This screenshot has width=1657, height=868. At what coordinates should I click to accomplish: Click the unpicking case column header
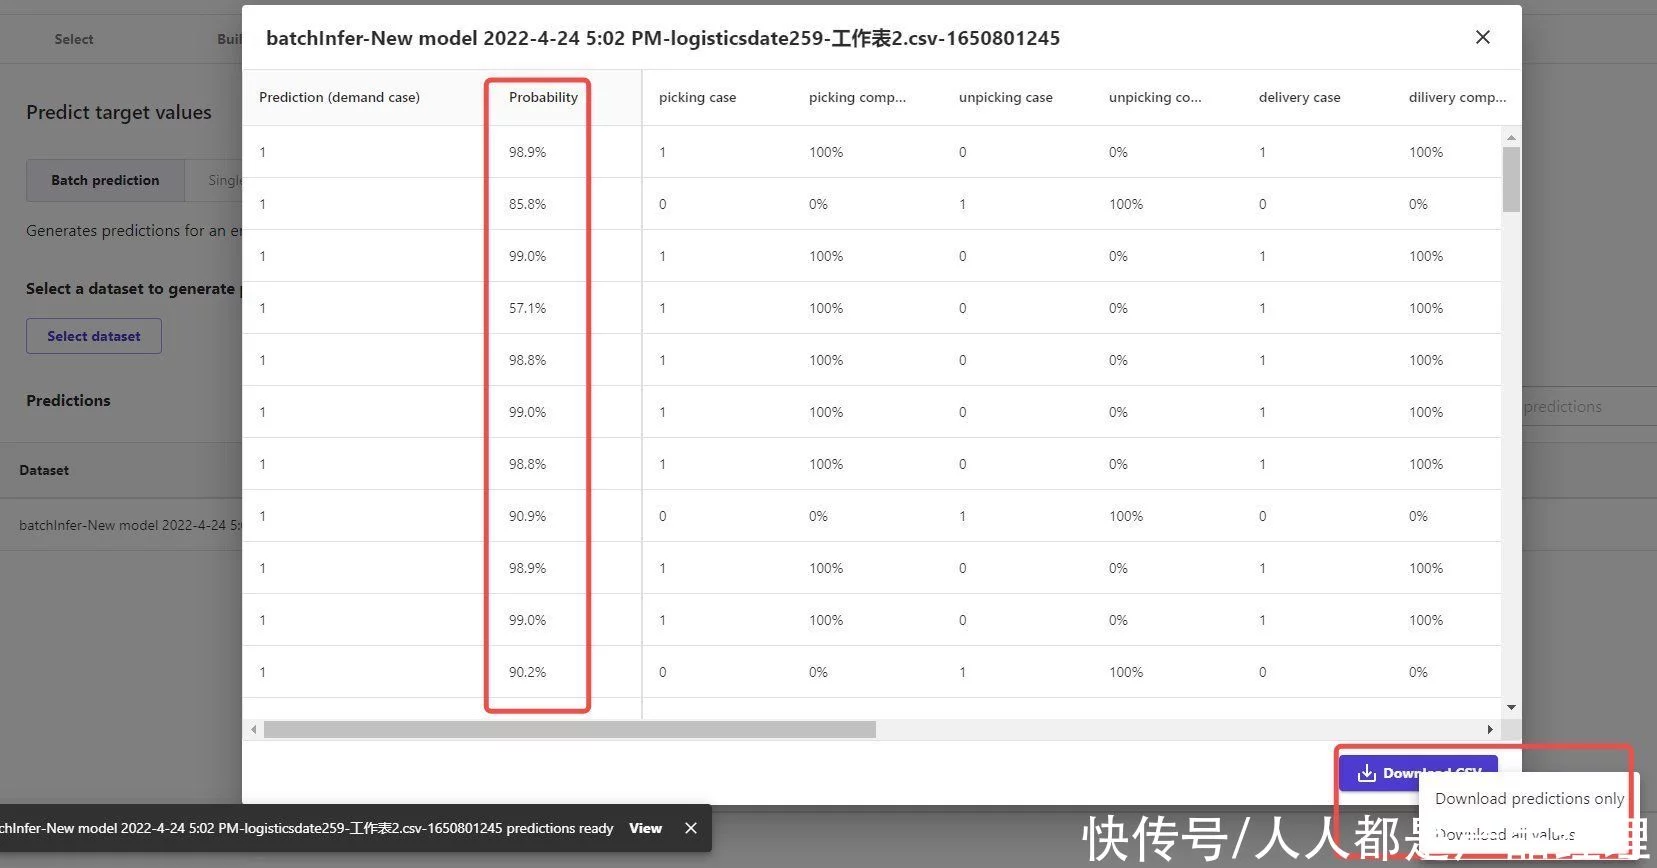click(x=1005, y=97)
